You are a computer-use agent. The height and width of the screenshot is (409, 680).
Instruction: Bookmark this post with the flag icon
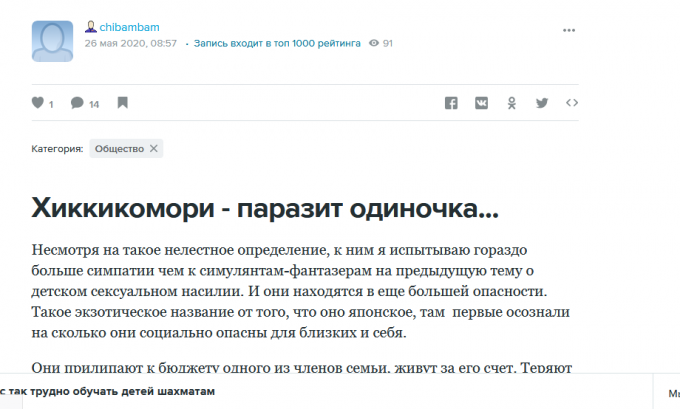tap(122, 102)
